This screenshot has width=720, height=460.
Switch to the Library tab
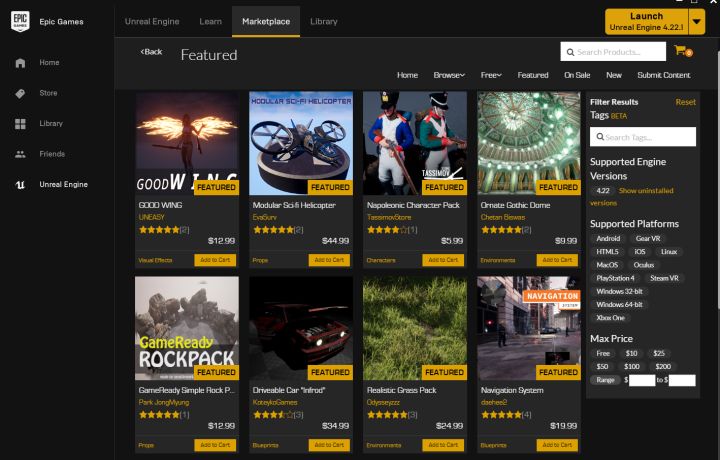pos(324,22)
